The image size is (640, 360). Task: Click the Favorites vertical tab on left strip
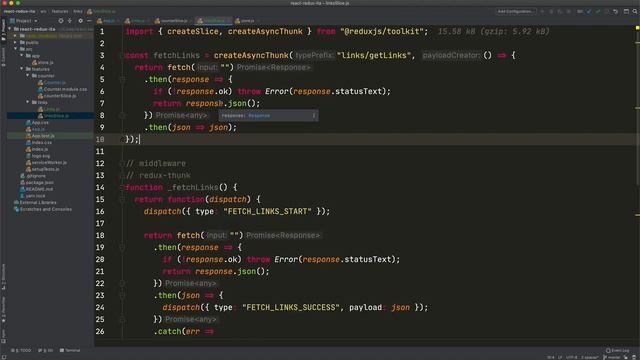[x=4, y=310]
